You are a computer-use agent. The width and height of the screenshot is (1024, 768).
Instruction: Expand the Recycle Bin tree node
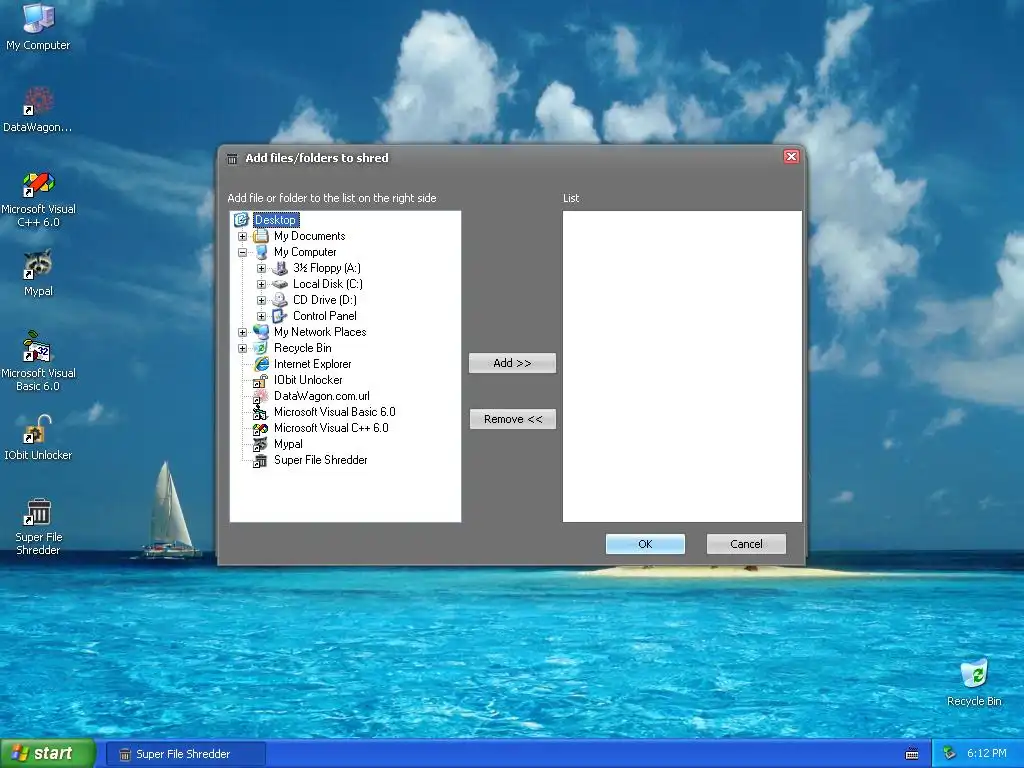coord(242,348)
